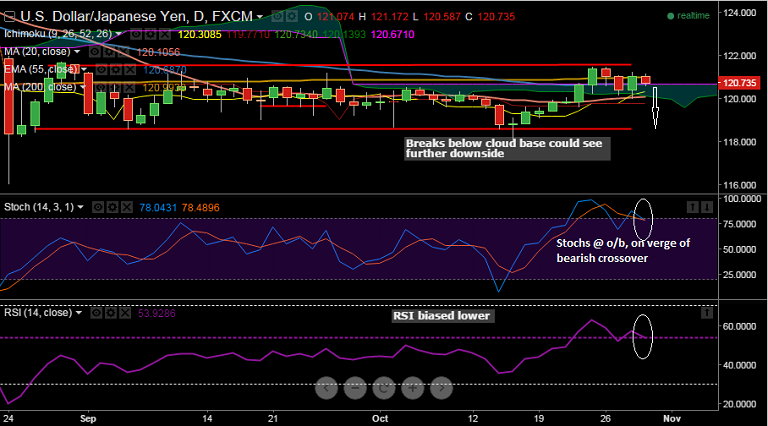Expand the RSI (14, close) dropdown arrow
Image resolution: width=768 pixels, height=426 pixels.
click(78, 313)
